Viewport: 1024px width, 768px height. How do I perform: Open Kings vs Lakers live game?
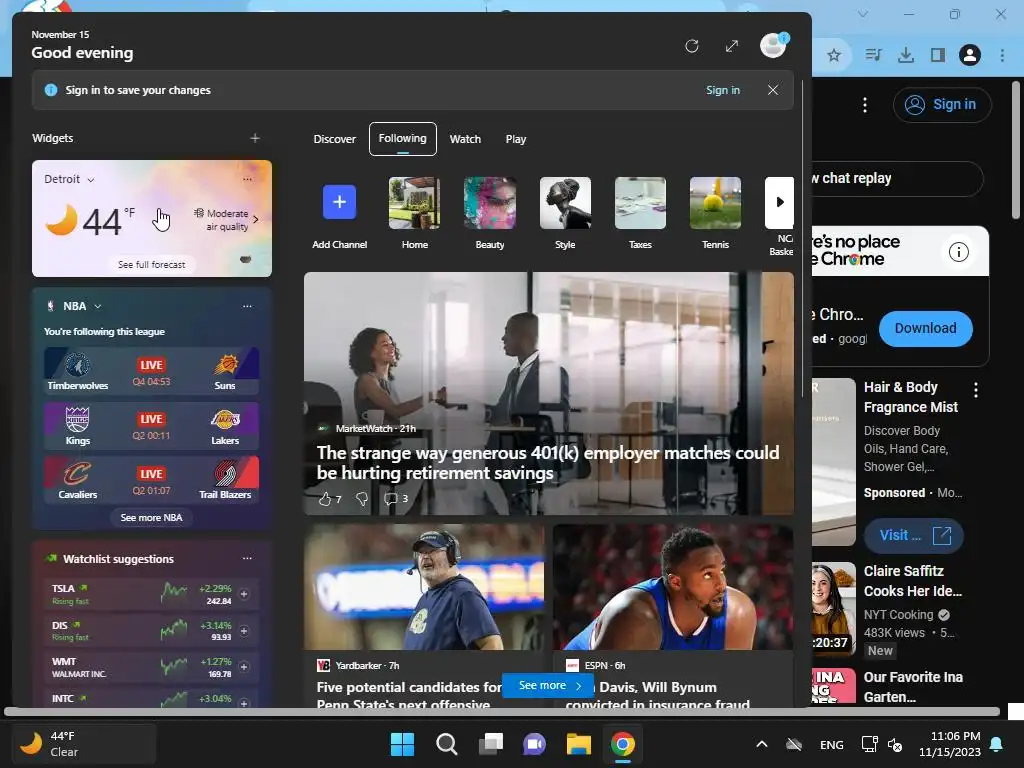pos(152,426)
